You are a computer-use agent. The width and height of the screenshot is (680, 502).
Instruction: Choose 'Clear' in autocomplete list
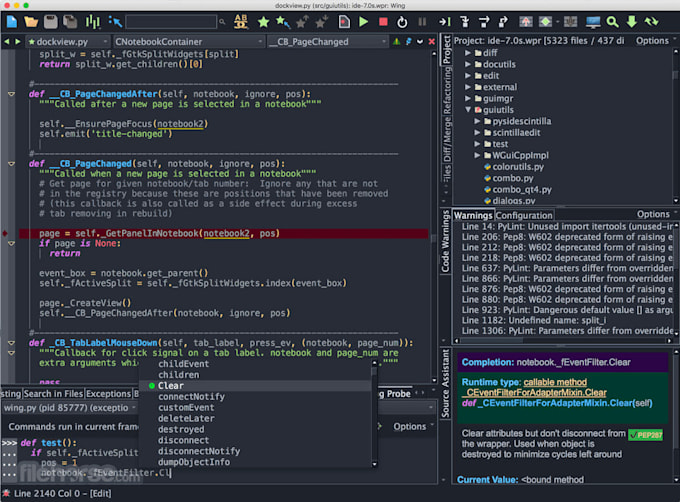point(170,385)
